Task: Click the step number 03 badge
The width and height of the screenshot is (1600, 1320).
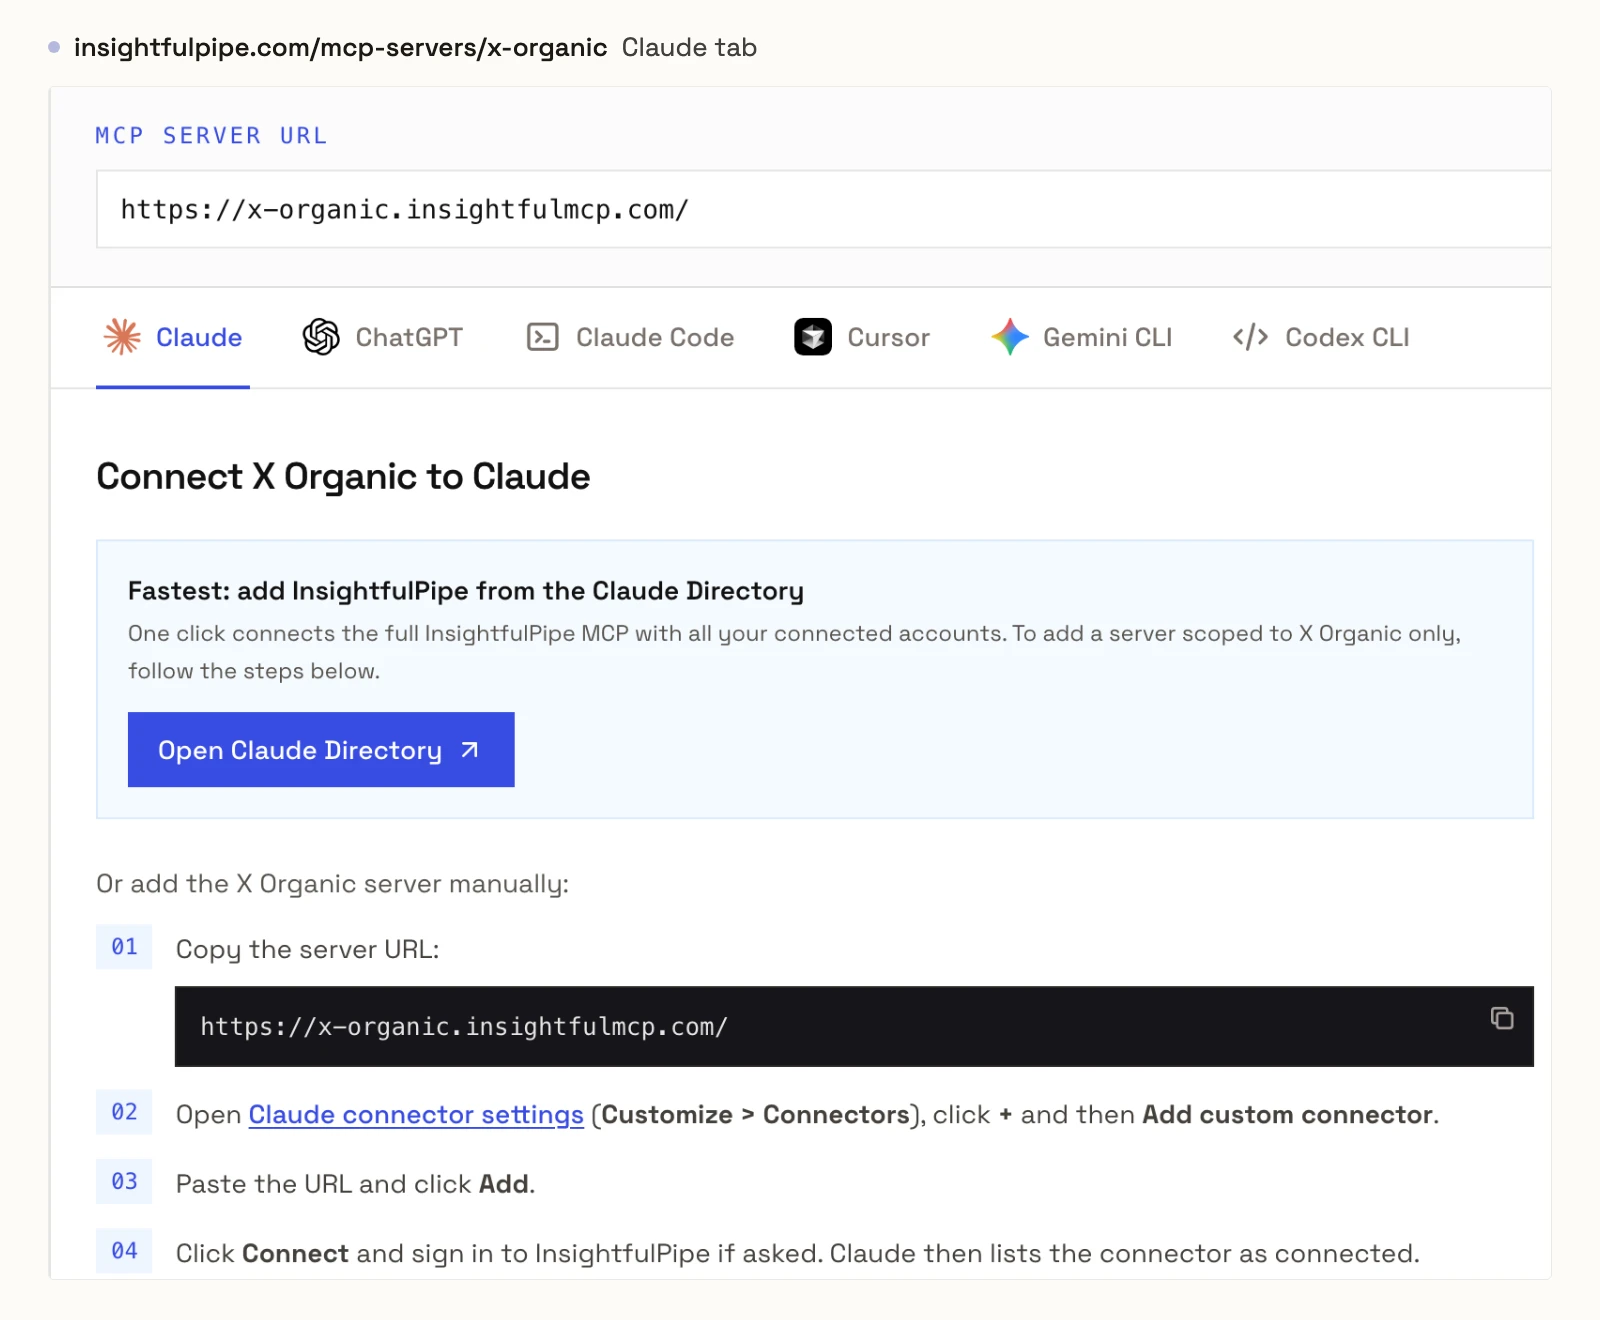Action: [124, 1182]
